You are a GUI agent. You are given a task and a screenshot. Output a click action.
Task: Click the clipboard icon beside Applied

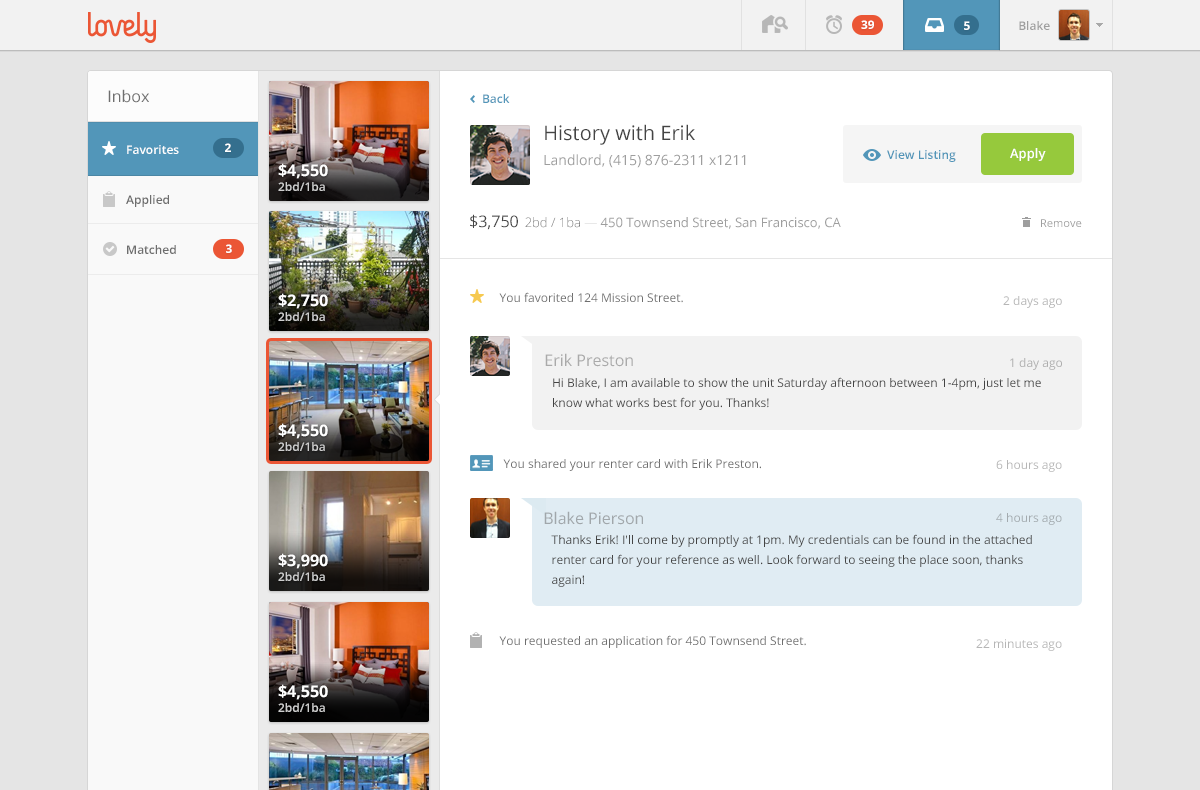click(x=109, y=200)
